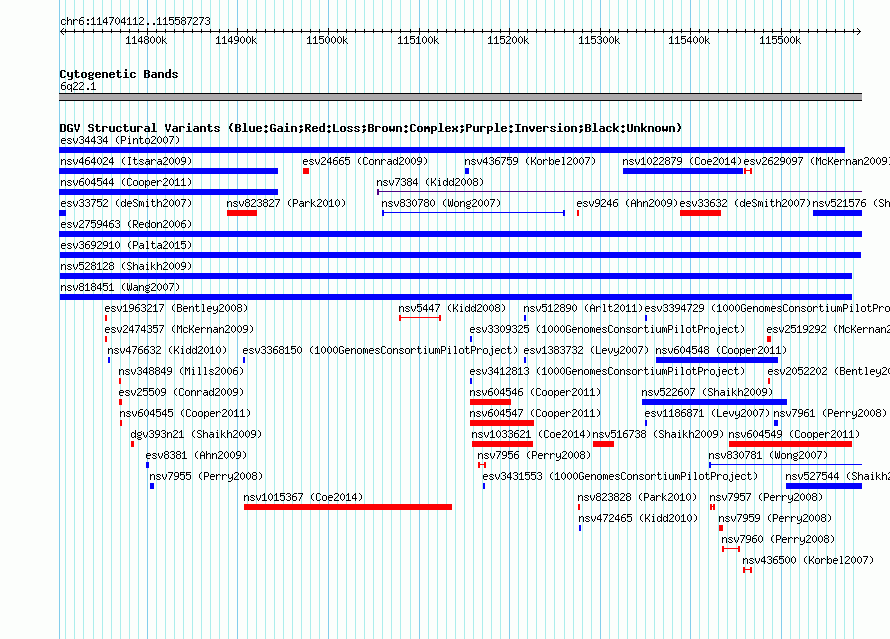Click esv1186871 (Levy2007) label

point(707,413)
